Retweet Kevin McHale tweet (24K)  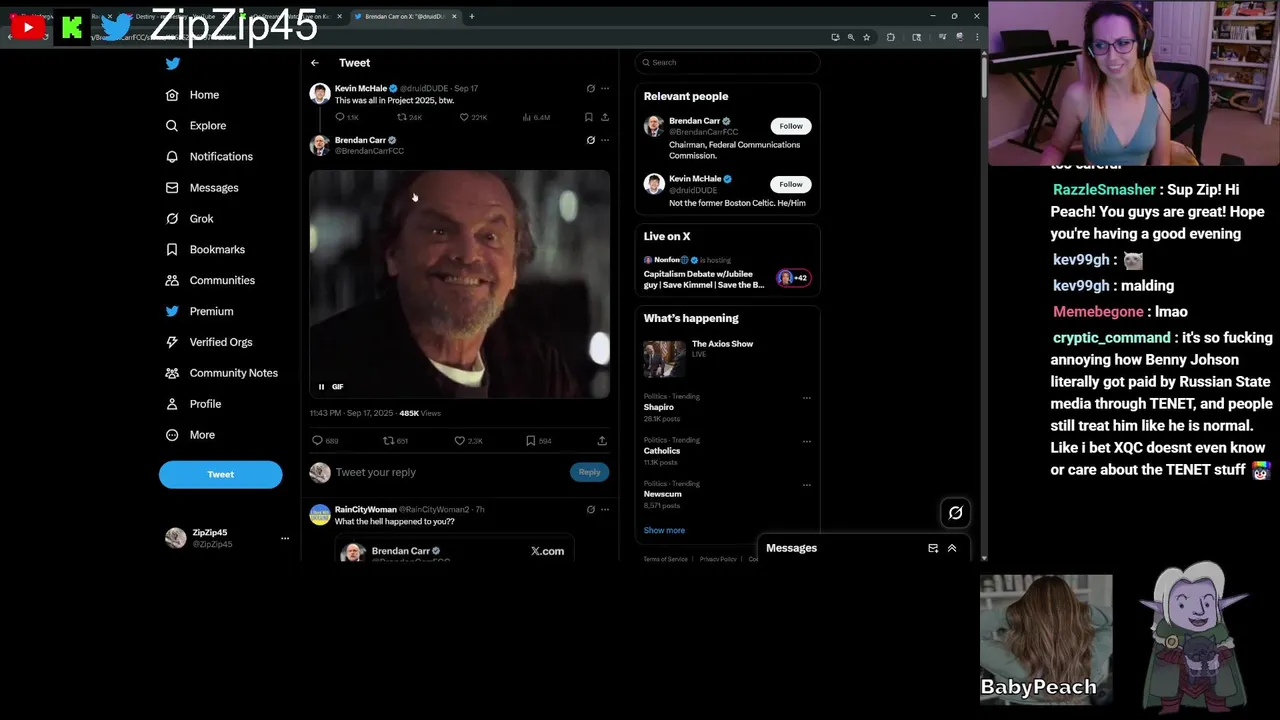(x=409, y=117)
